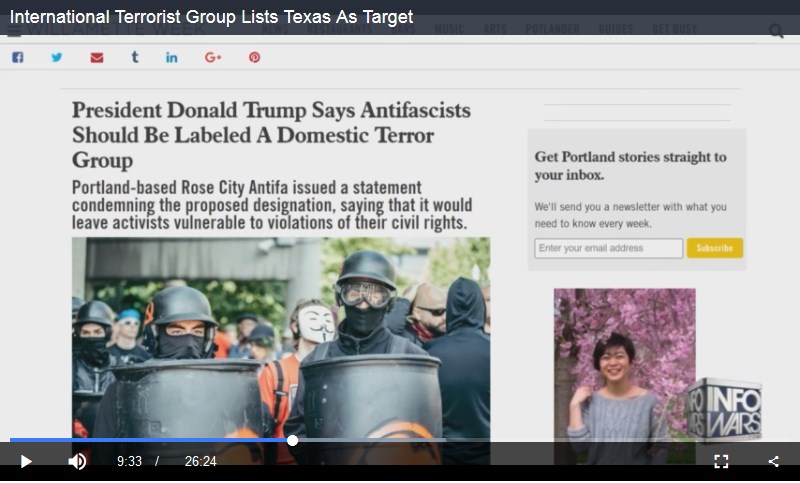The height and width of the screenshot is (483, 800).
Task: Click the video title International Terrorist Group
Action: pos(211,17)
